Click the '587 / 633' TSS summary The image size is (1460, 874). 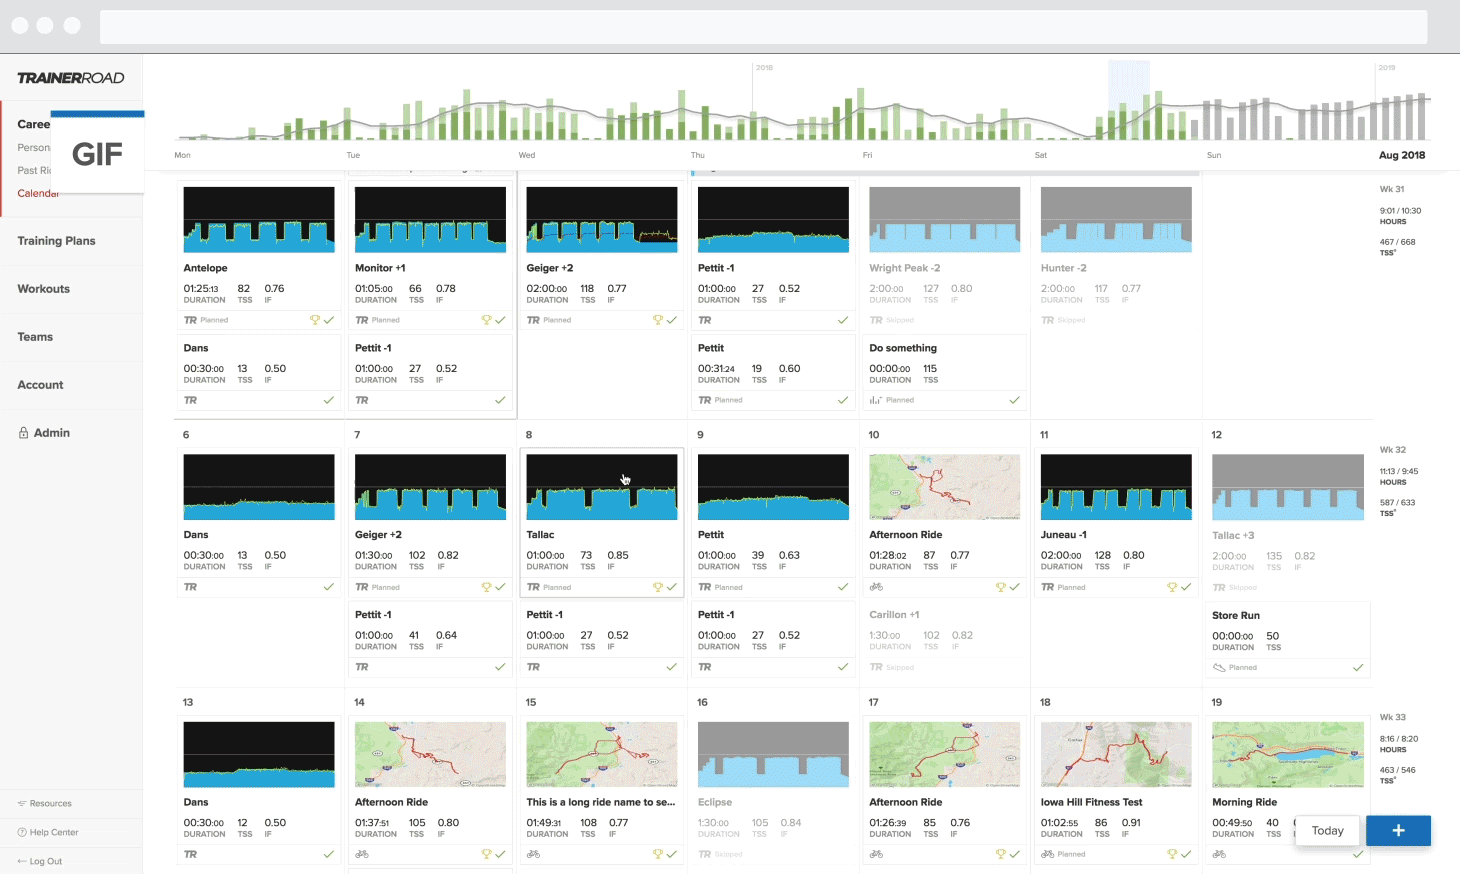click(x=1398, y=503)
